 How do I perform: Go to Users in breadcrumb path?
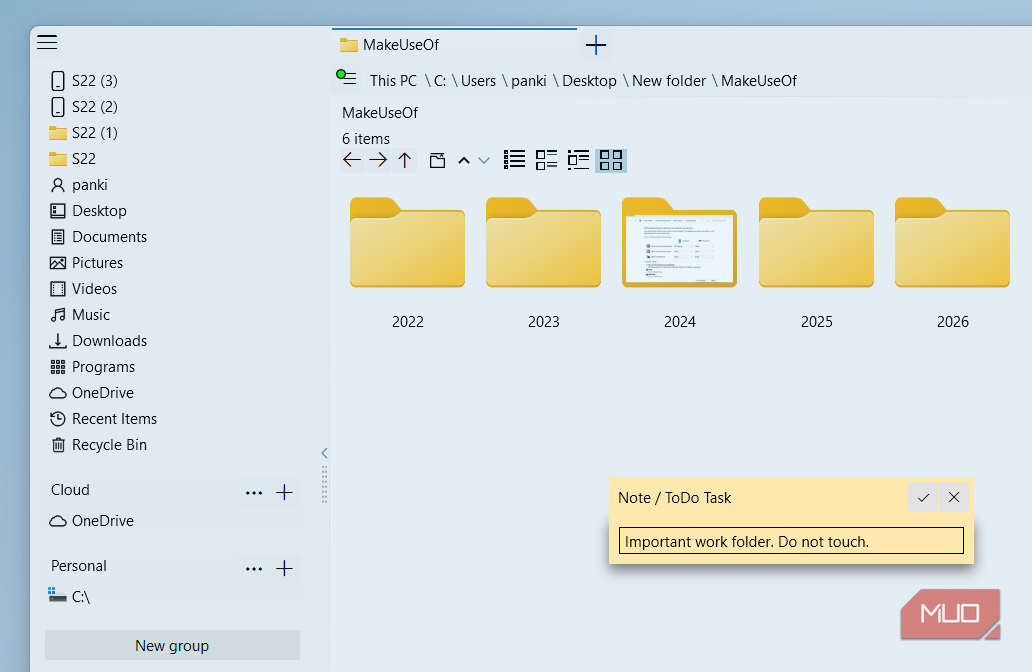478,81
